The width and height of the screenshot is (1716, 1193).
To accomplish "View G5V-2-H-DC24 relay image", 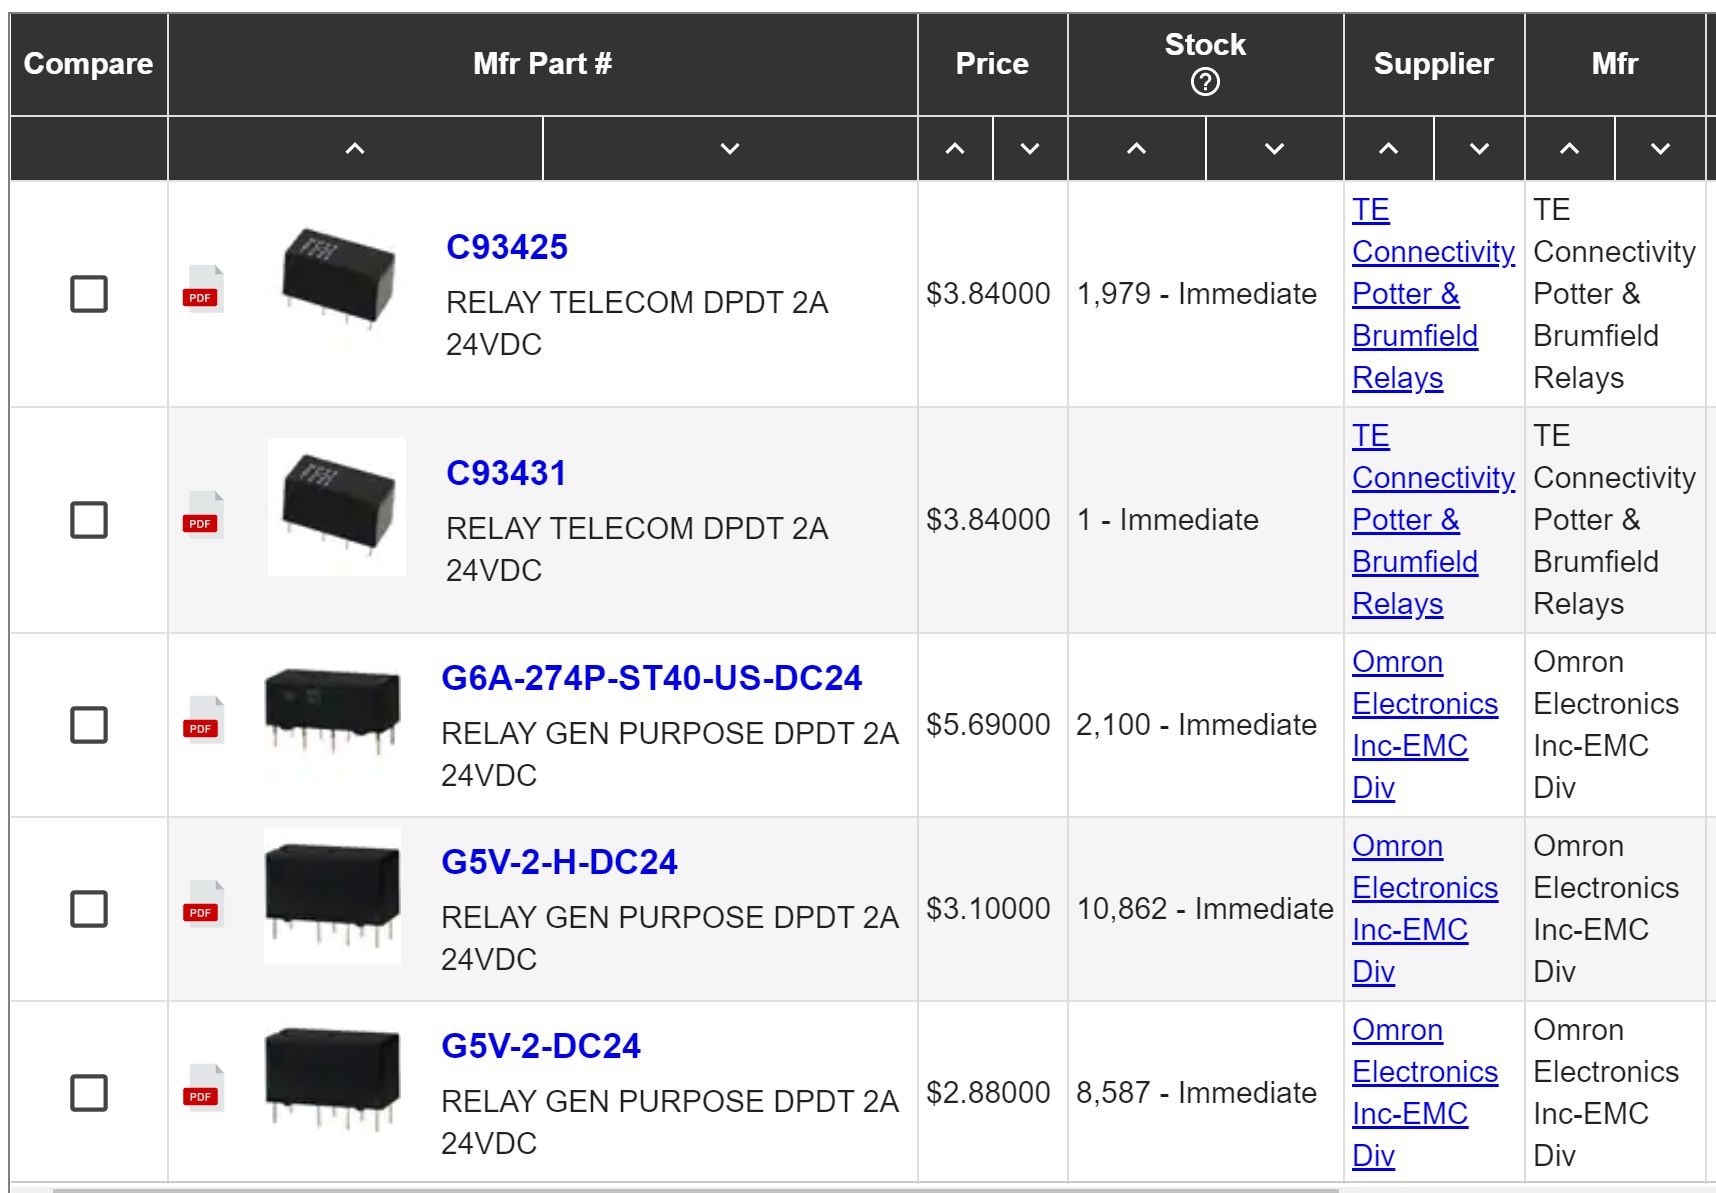I will (x=333, y=896).
